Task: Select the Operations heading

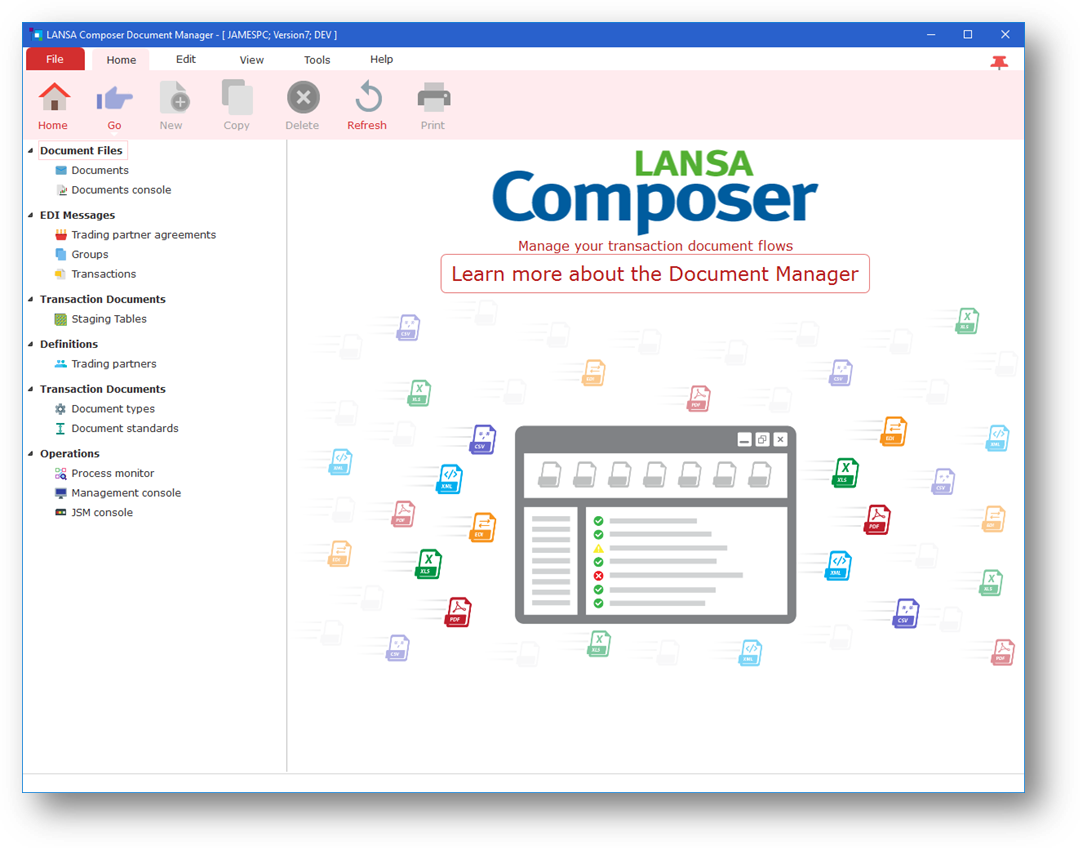Action: pyautogui.click(x=70, y=453)
